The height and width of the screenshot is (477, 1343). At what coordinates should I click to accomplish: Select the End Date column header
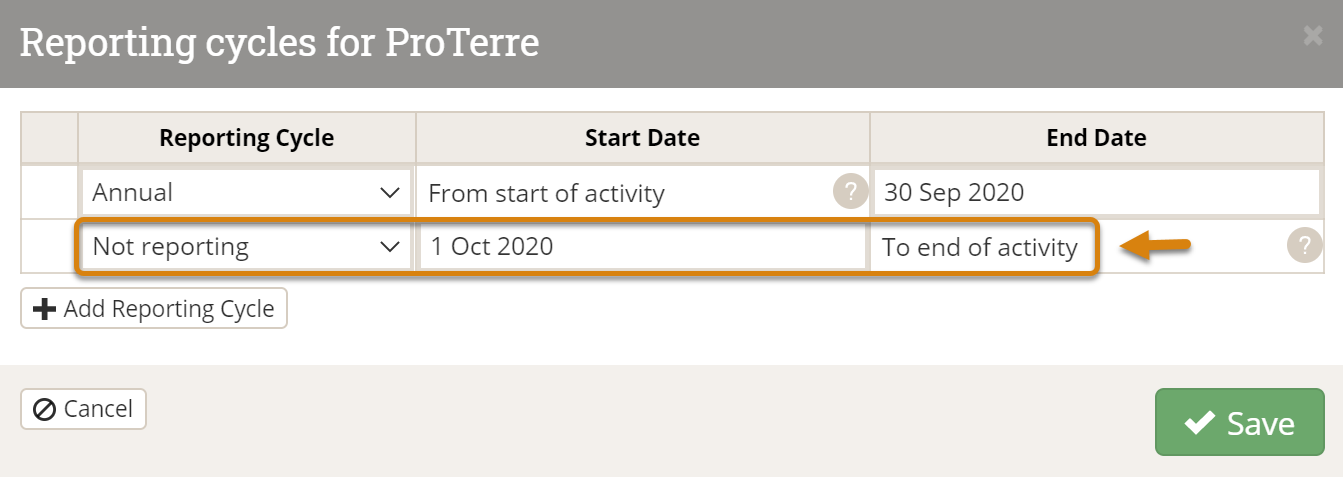(x=1096, y=138)
